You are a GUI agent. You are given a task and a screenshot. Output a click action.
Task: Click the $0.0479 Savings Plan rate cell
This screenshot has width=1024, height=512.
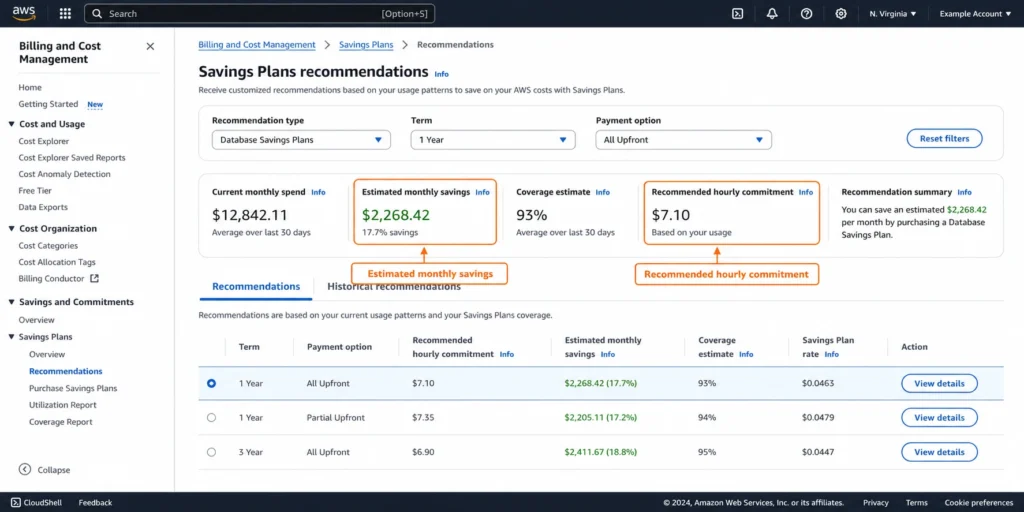coord(818,417)
